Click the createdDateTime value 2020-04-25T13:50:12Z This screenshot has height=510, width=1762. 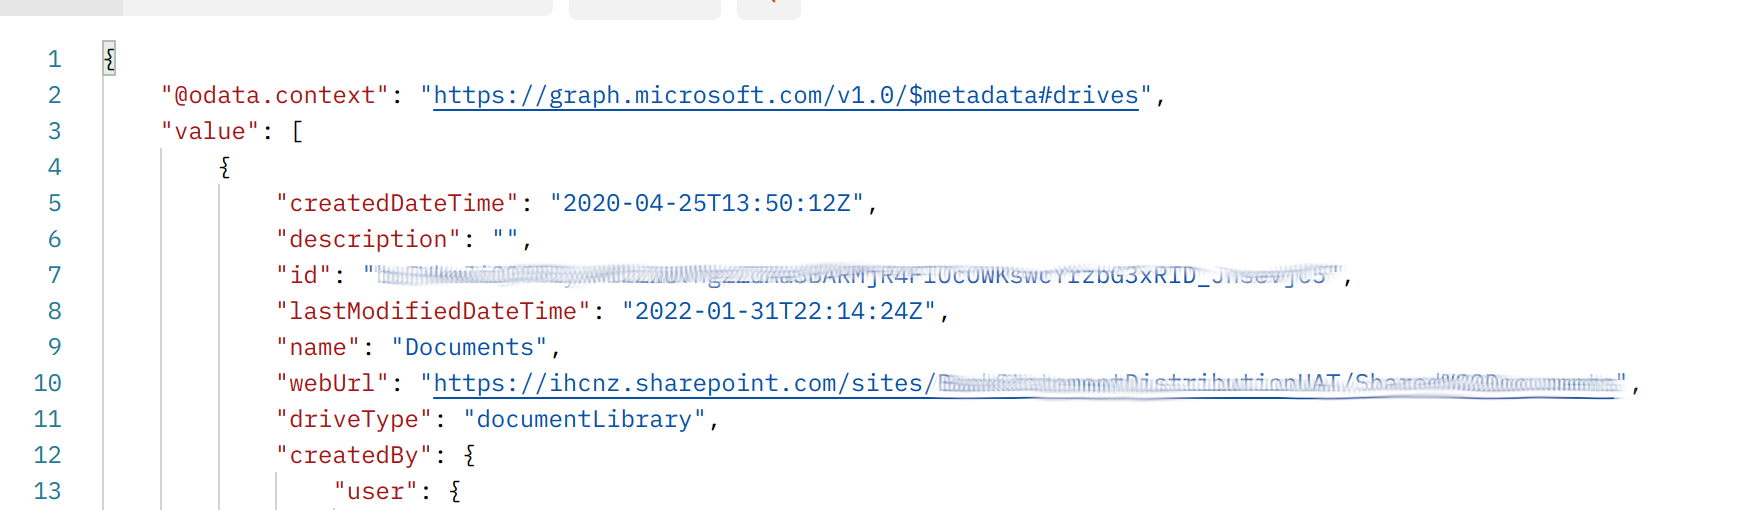706,203
